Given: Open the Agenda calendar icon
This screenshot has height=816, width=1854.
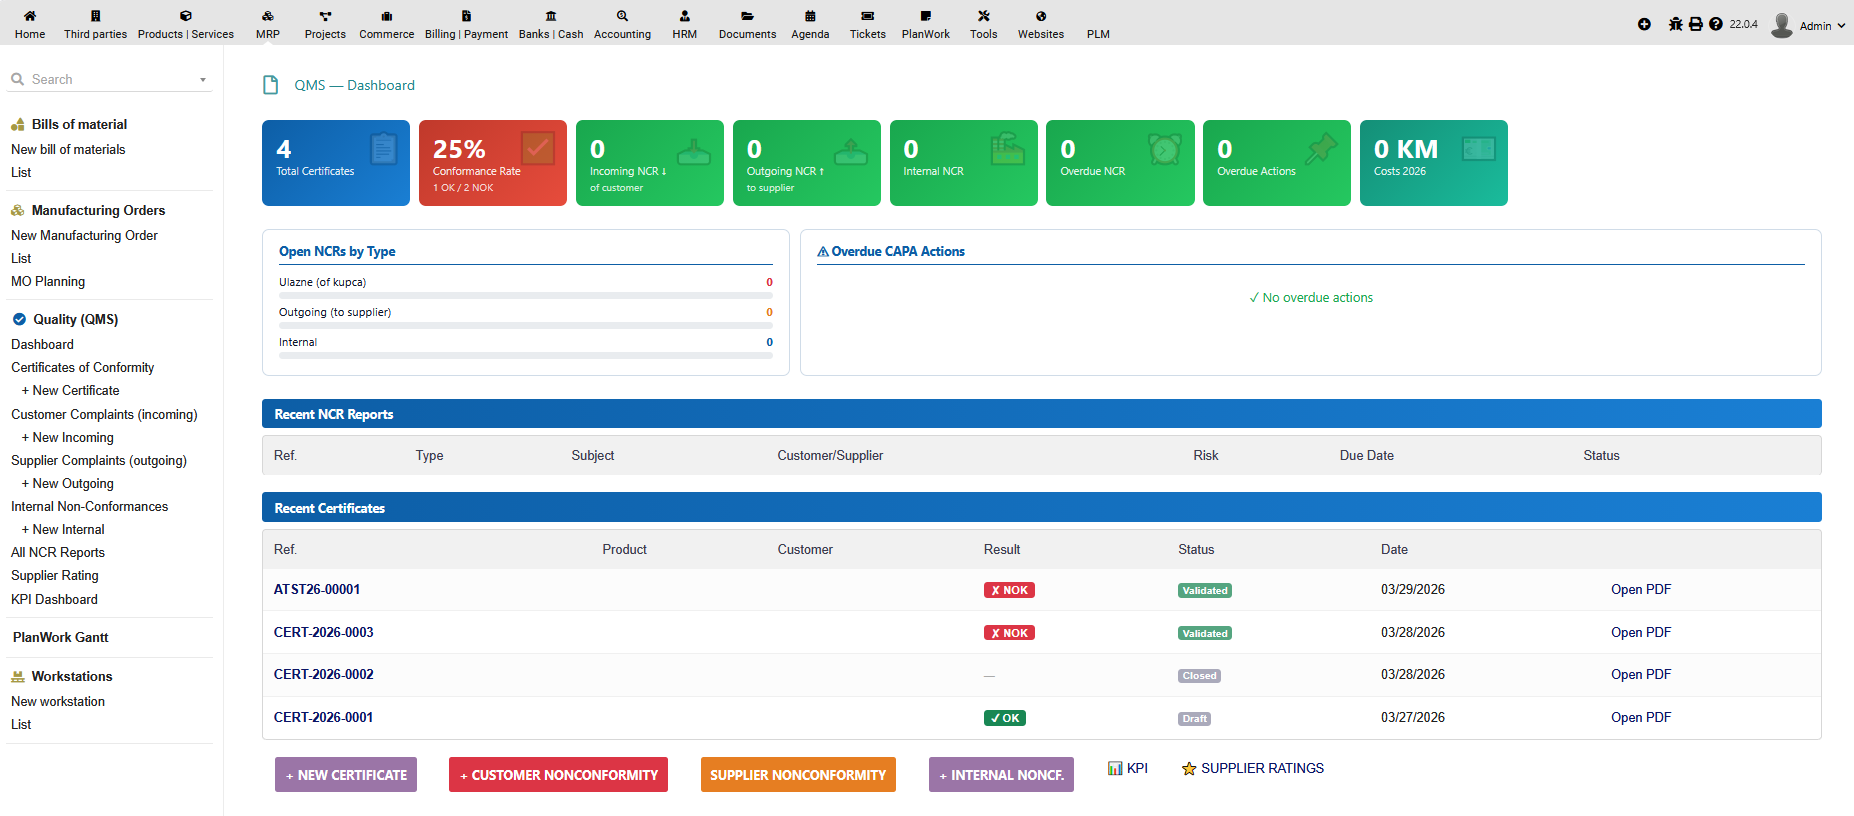Looking at the screenshot, I should coord(810,16).
